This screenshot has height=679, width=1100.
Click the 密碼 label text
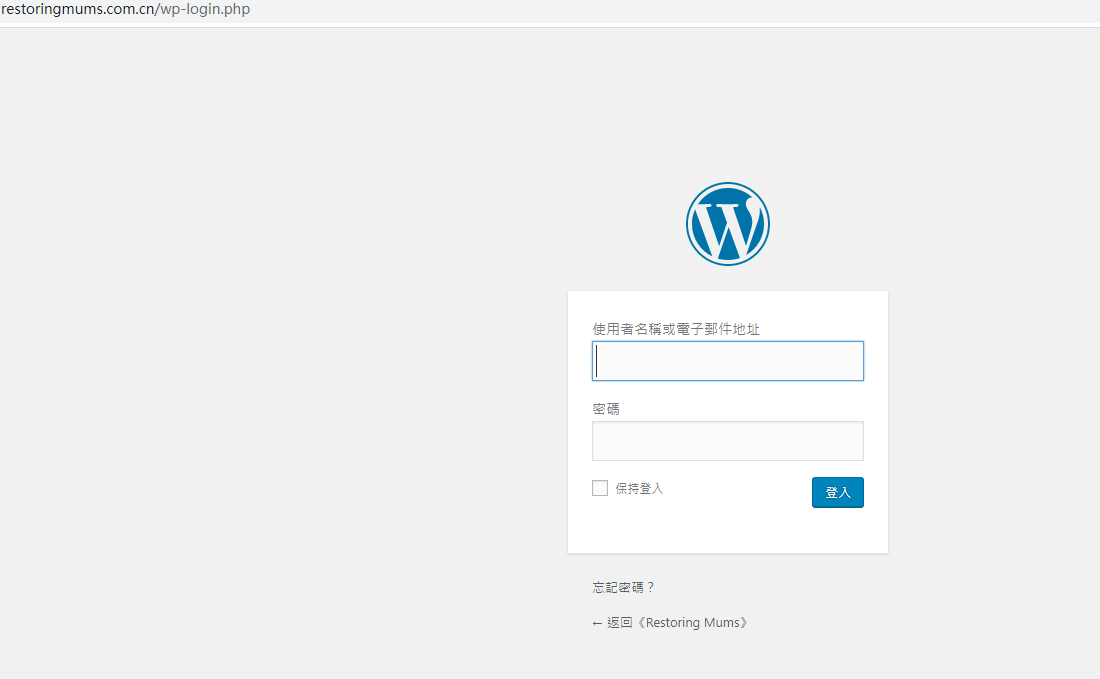605,409
